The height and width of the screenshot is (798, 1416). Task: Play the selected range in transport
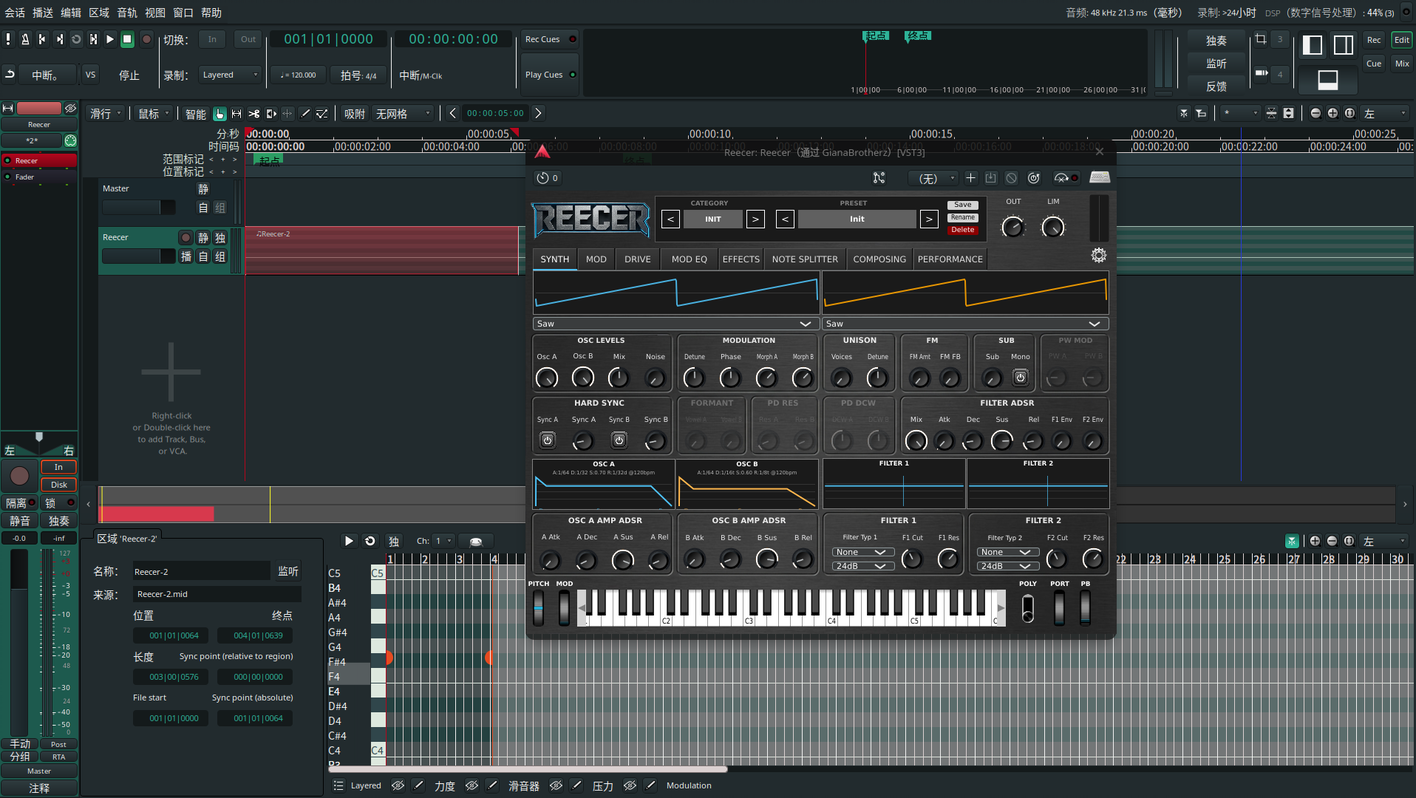click(93, 39)
